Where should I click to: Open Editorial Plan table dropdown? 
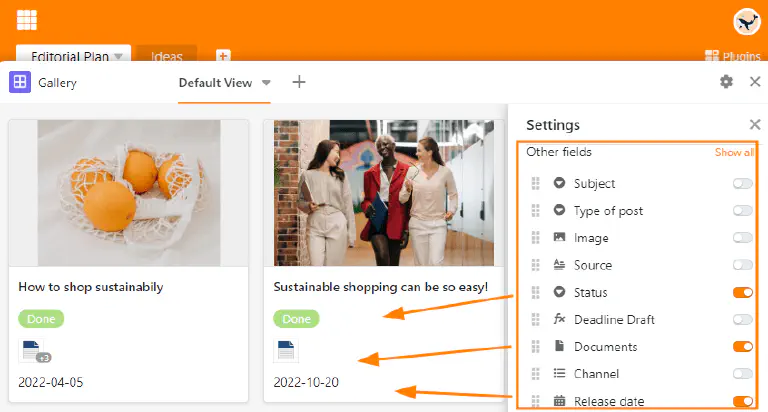(x=119, y=56)
